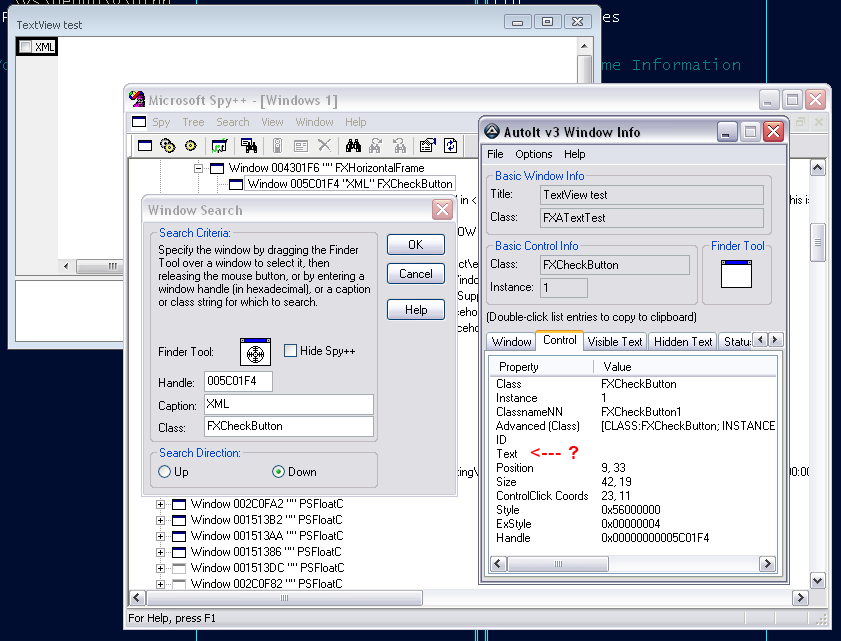Switch to the Visible Text tab
The image size is (841, 641).
tap(615, 341)
